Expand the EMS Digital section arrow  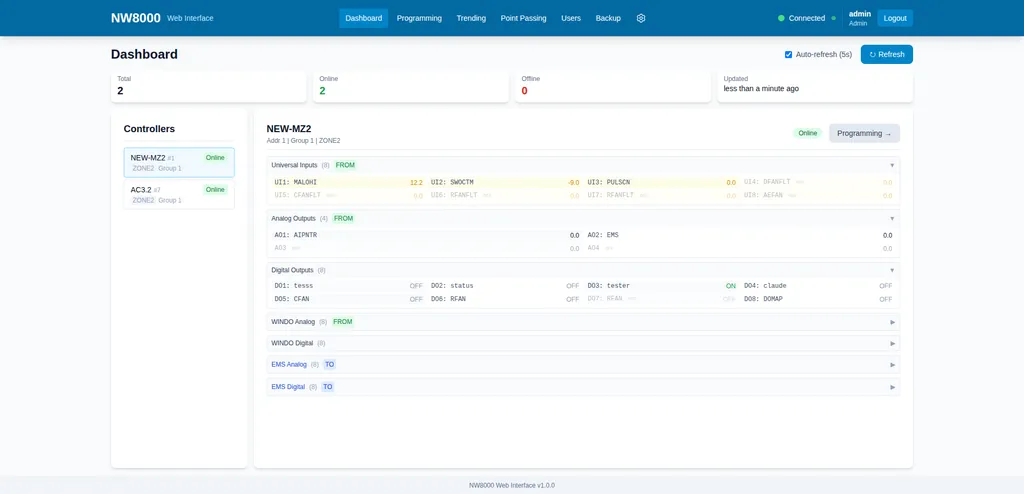coord(892,387)
